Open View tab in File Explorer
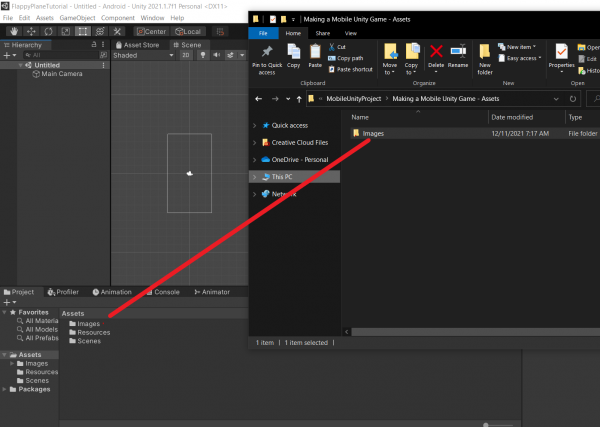600x427 pixels. tap(351, 33)
